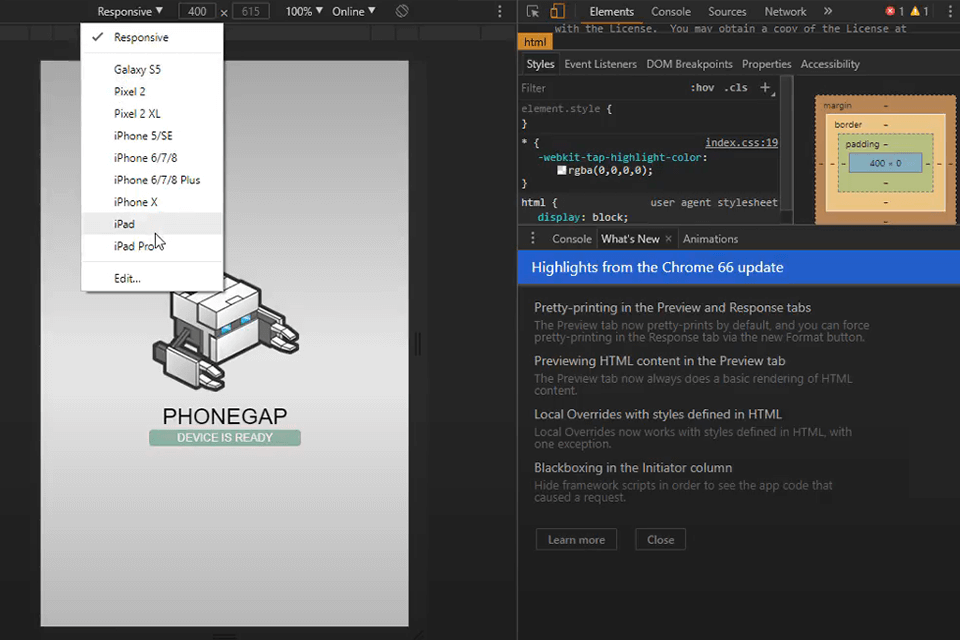Select the checked Responsive menu entry

[x=152, y=37]
